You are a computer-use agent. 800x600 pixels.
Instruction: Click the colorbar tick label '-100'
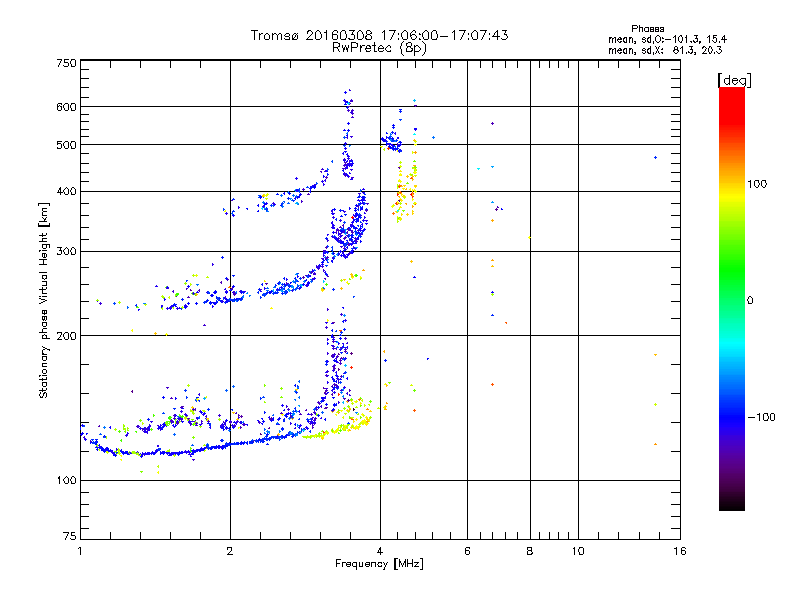[761, 417]
